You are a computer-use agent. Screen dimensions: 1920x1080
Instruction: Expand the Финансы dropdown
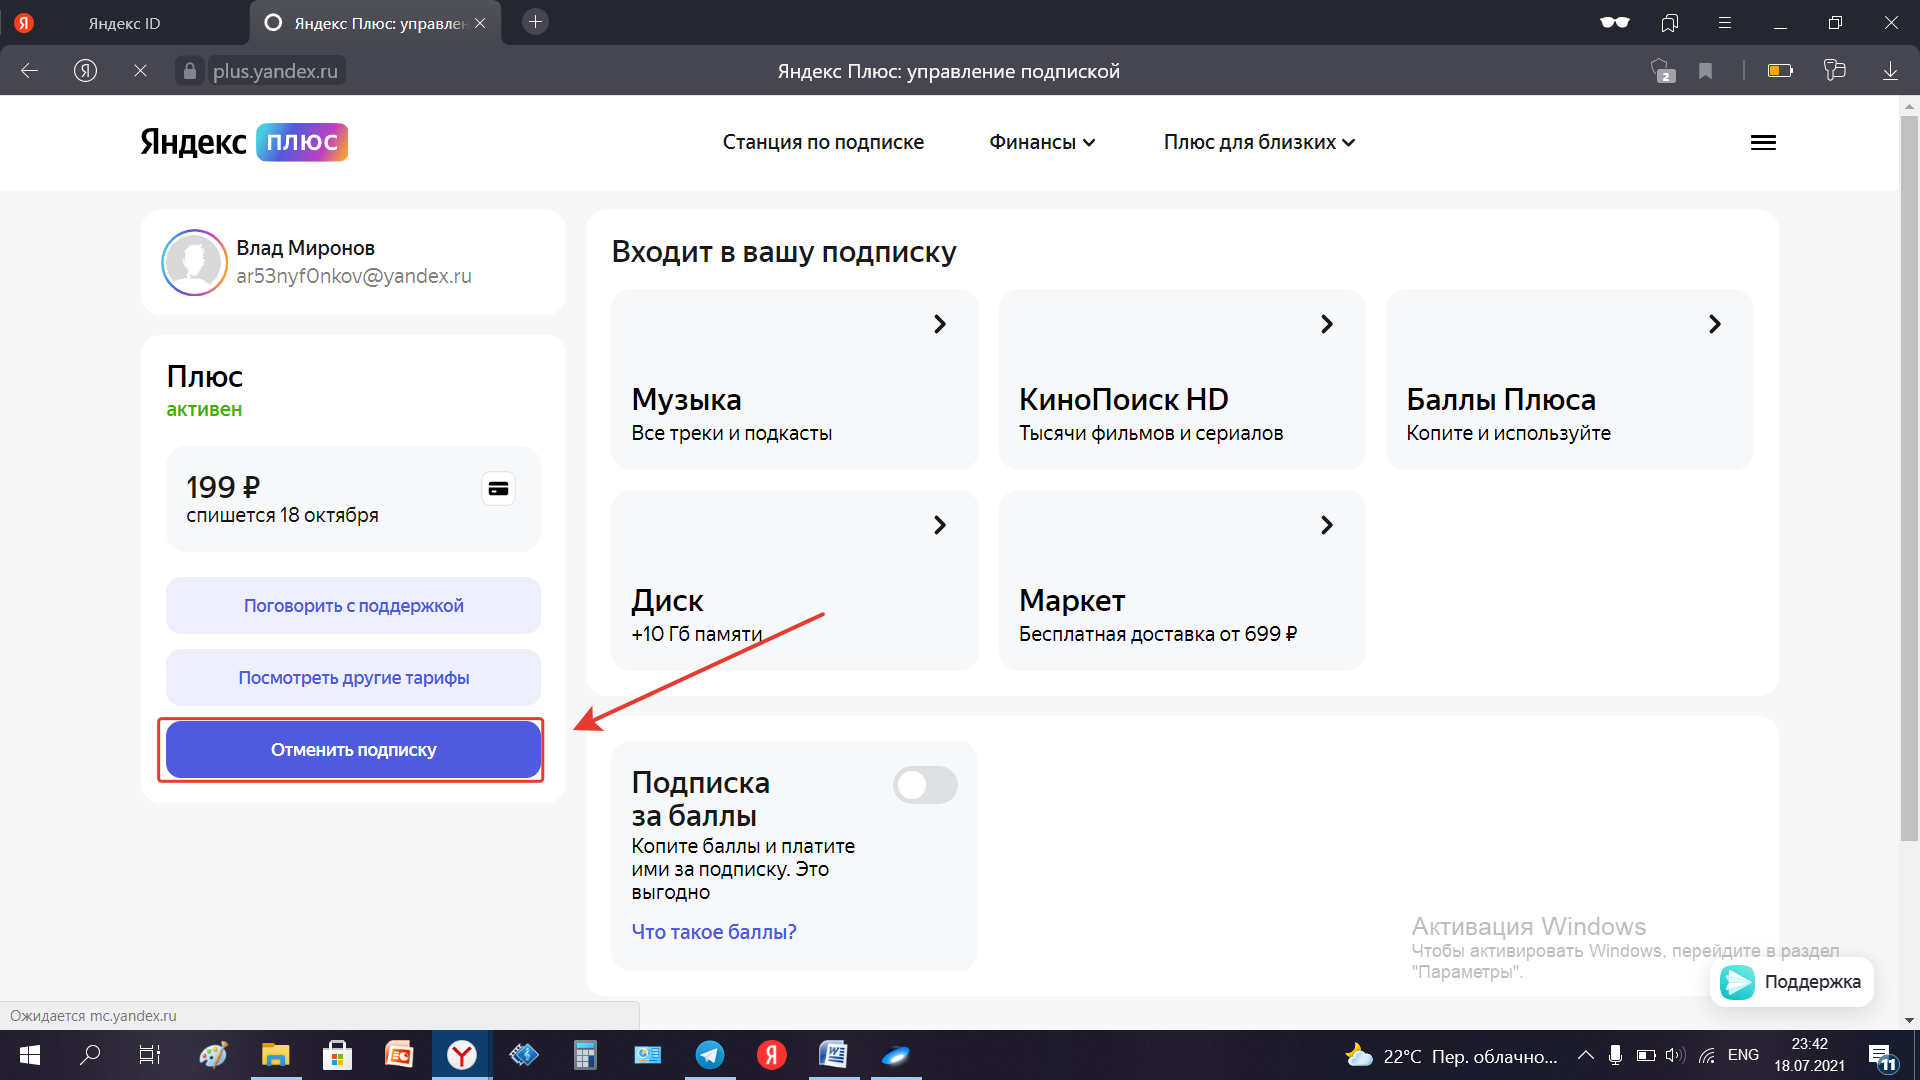[1042, 142]
